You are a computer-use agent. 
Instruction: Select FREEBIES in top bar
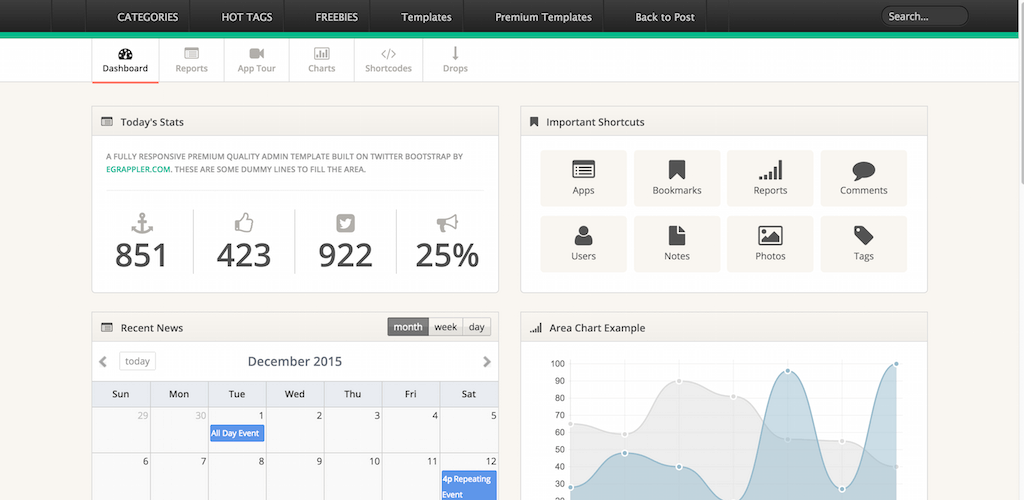336,17
